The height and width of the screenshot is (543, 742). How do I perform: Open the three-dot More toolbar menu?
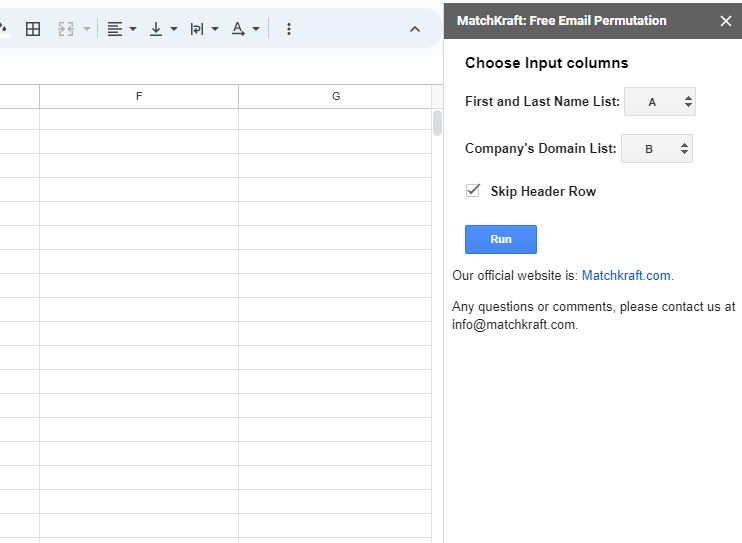289,29
